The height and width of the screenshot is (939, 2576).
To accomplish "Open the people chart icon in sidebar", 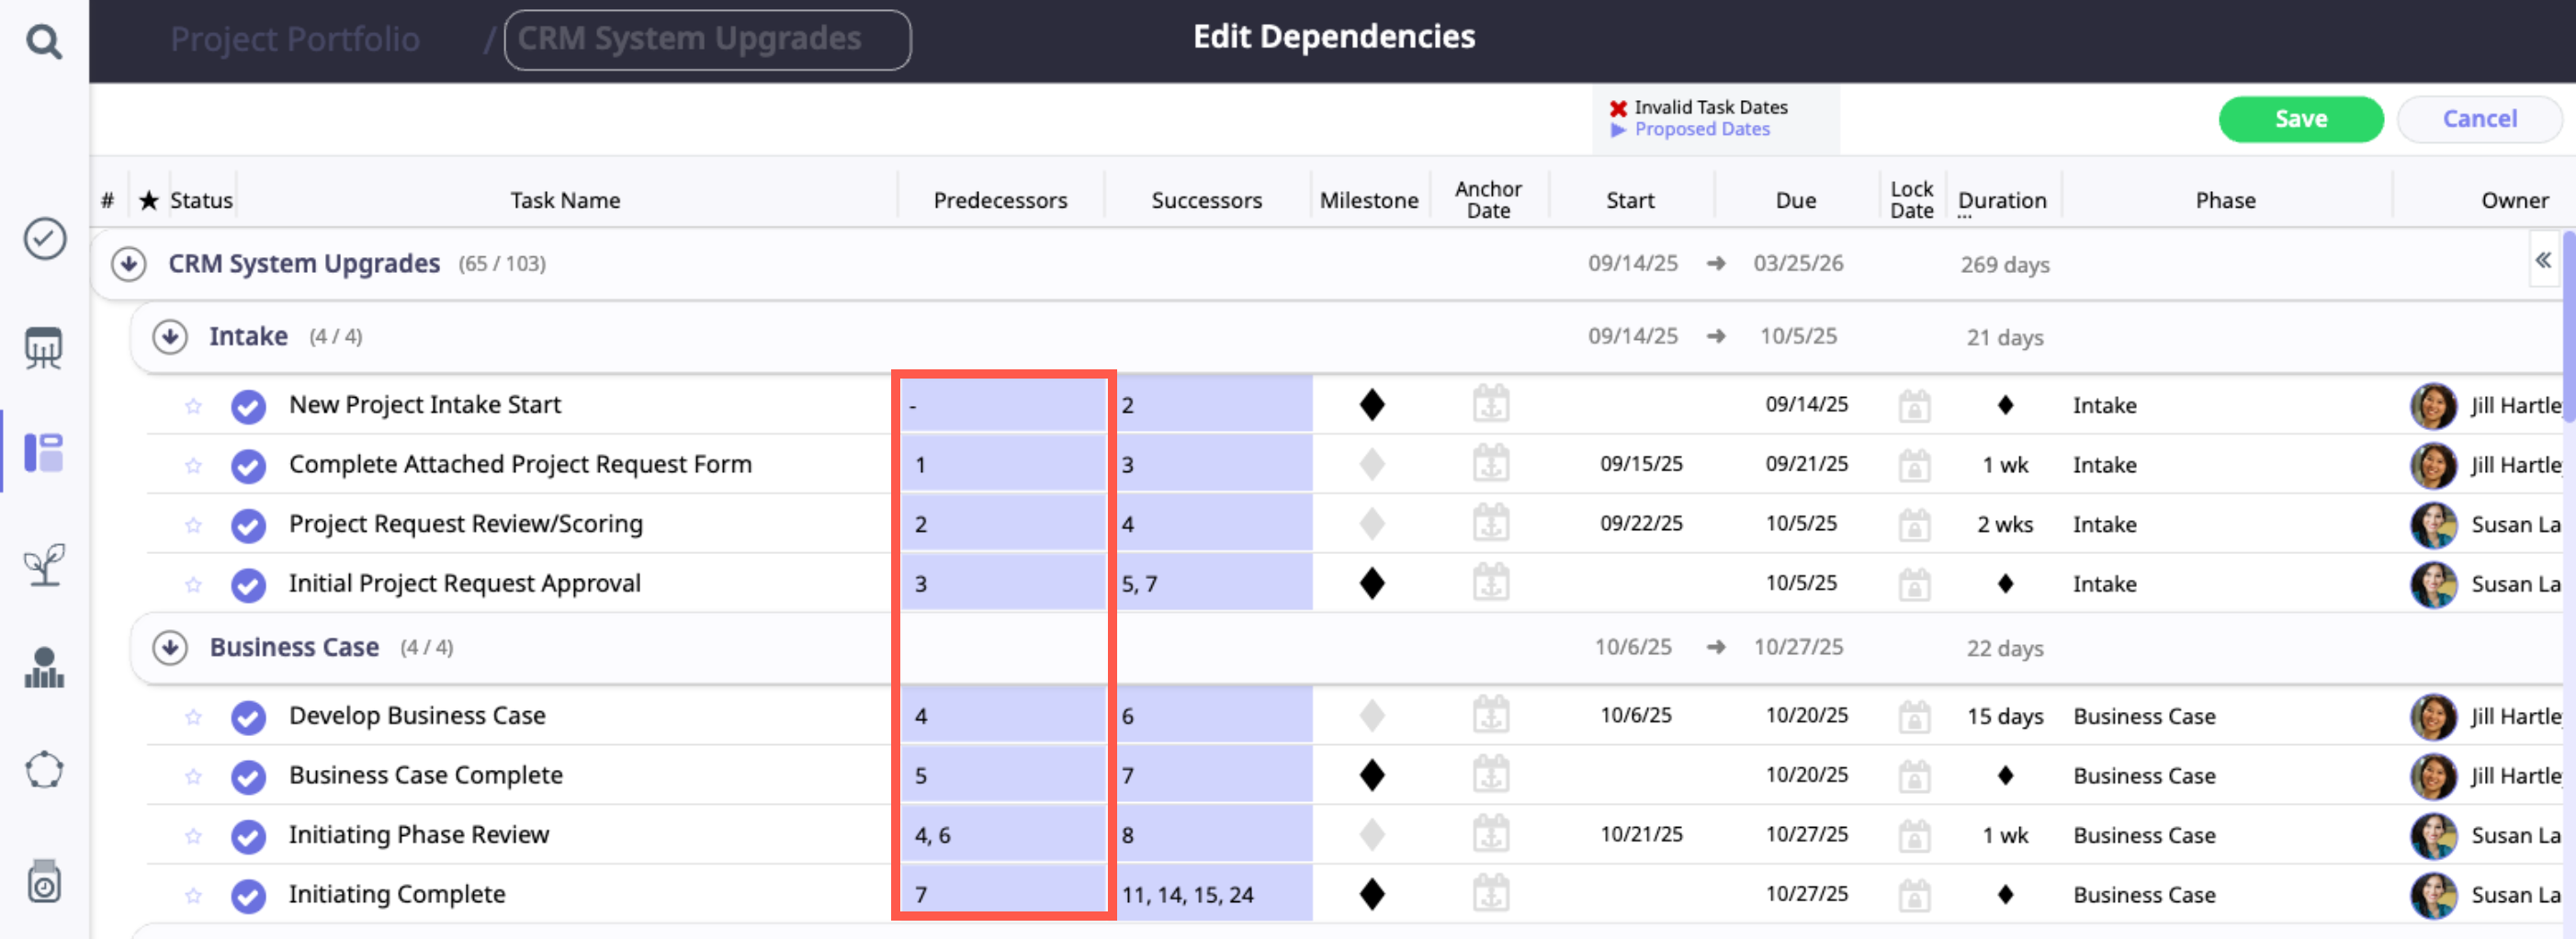I will click(x=44, y=668).
